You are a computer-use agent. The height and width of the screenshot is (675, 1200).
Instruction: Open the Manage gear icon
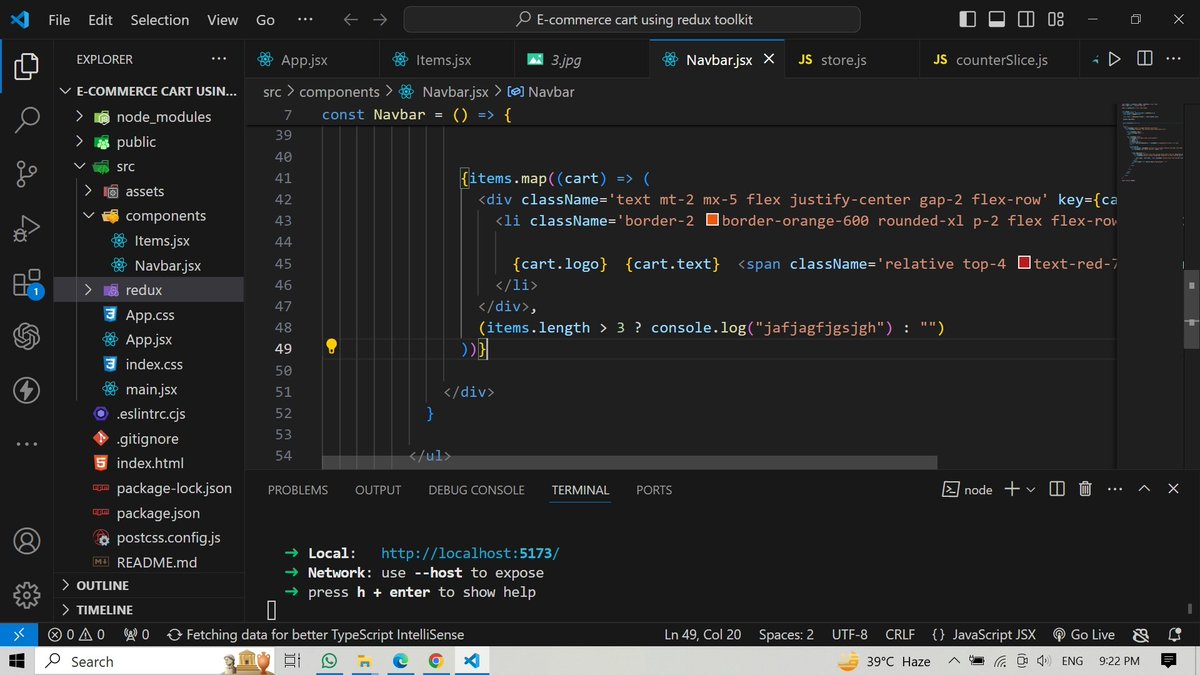pos(27,595)
